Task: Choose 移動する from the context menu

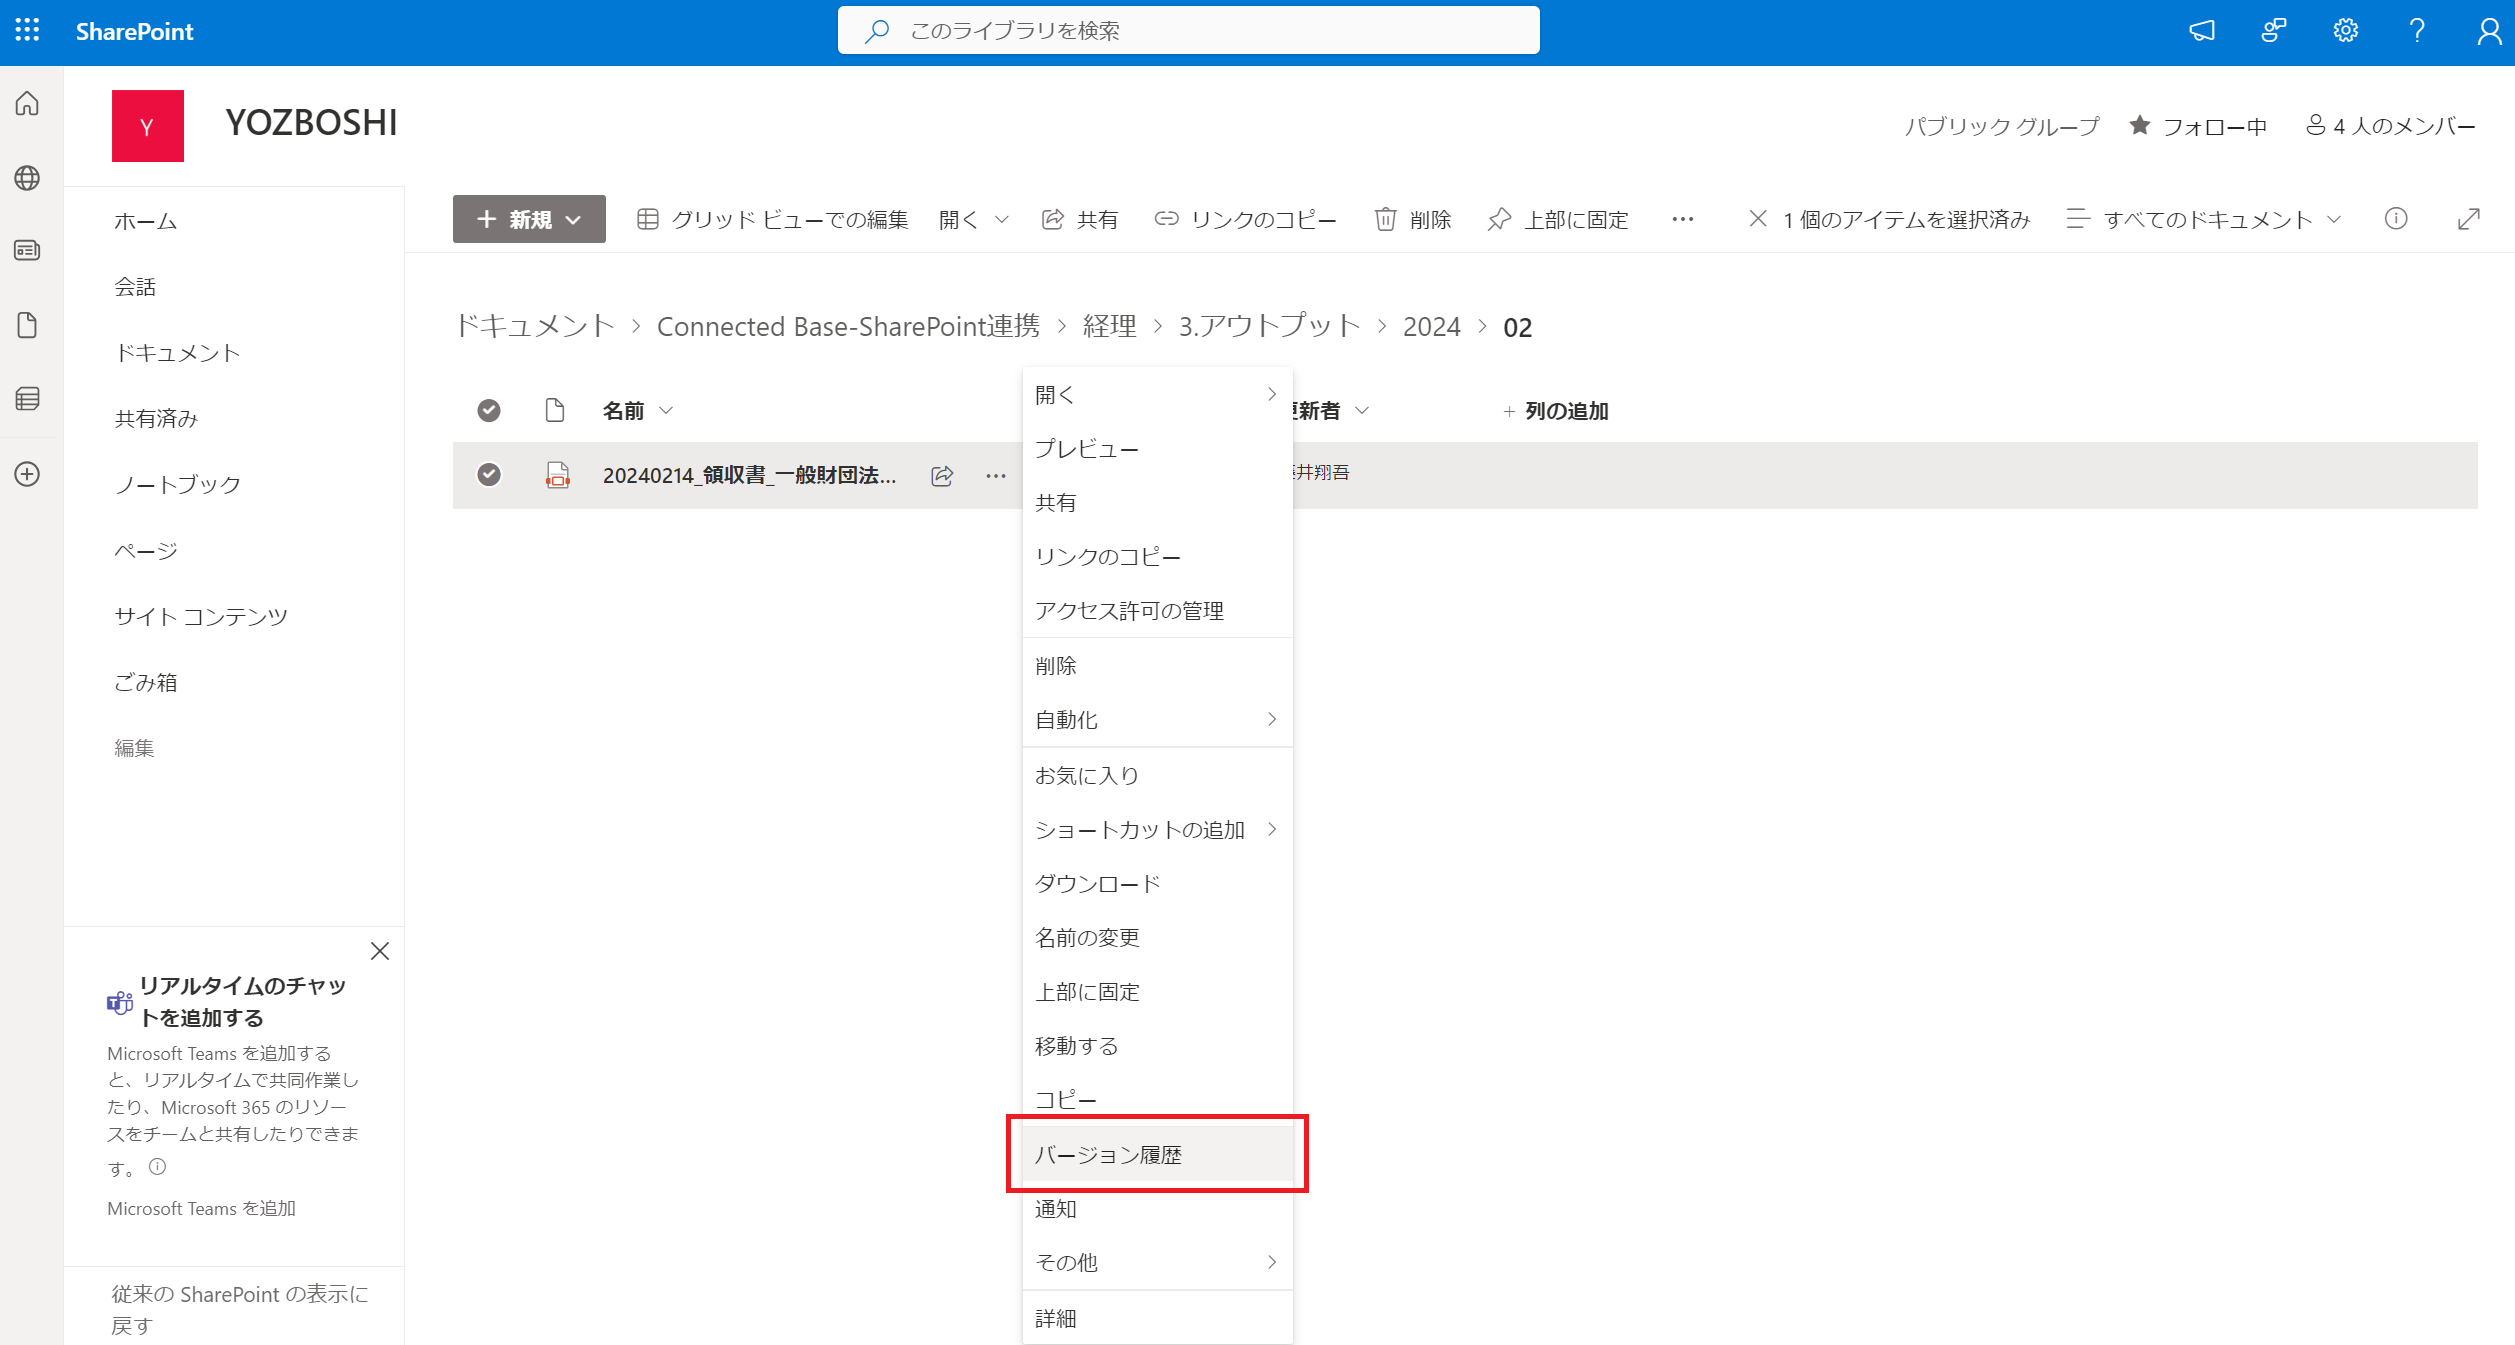Action: (1157, 1046)
